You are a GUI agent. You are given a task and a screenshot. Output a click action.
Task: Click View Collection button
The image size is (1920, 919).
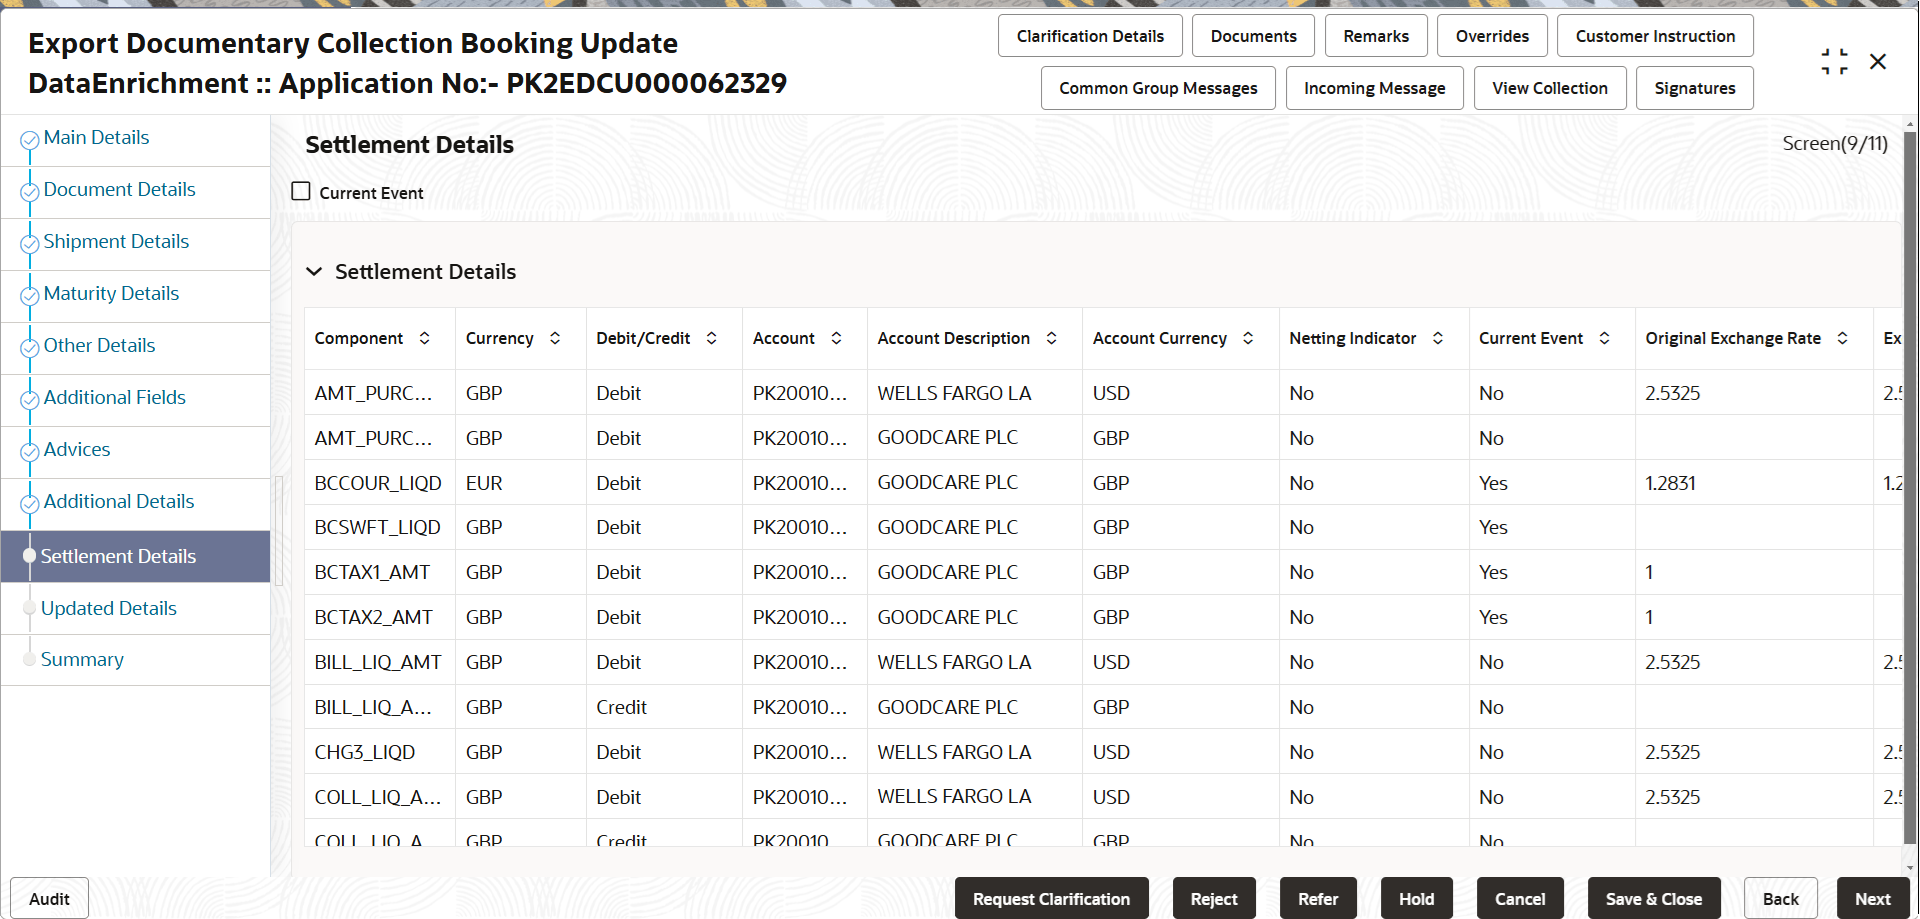1550,88
